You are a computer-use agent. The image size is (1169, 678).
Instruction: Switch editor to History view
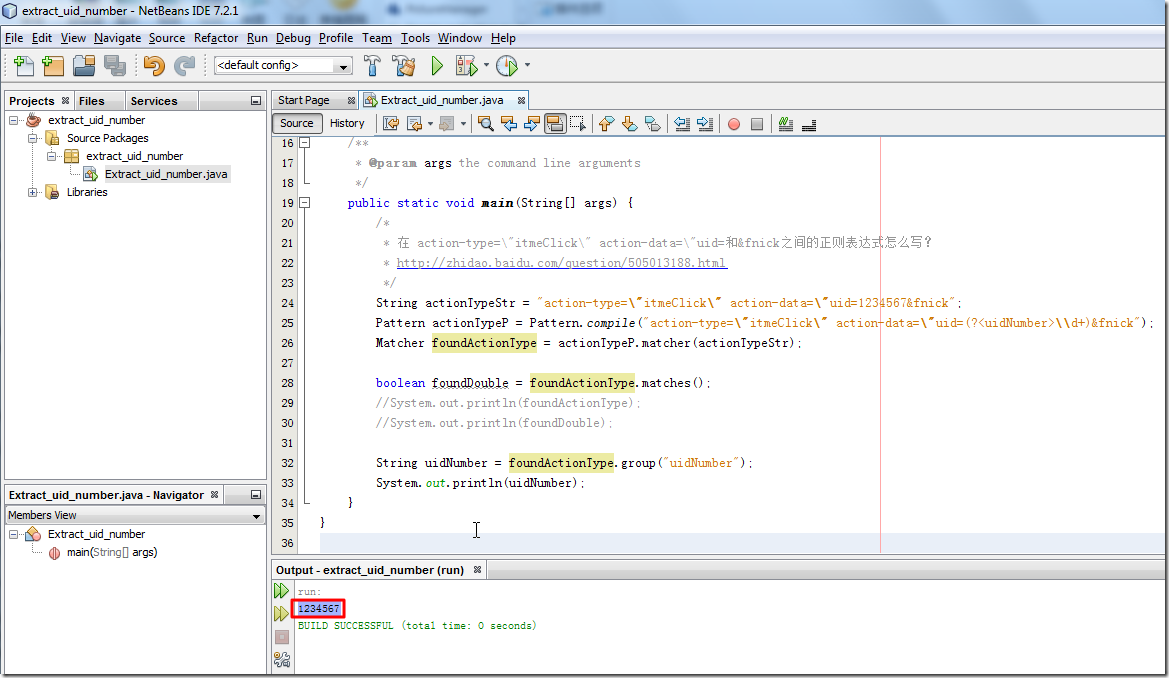click(347, 124)
